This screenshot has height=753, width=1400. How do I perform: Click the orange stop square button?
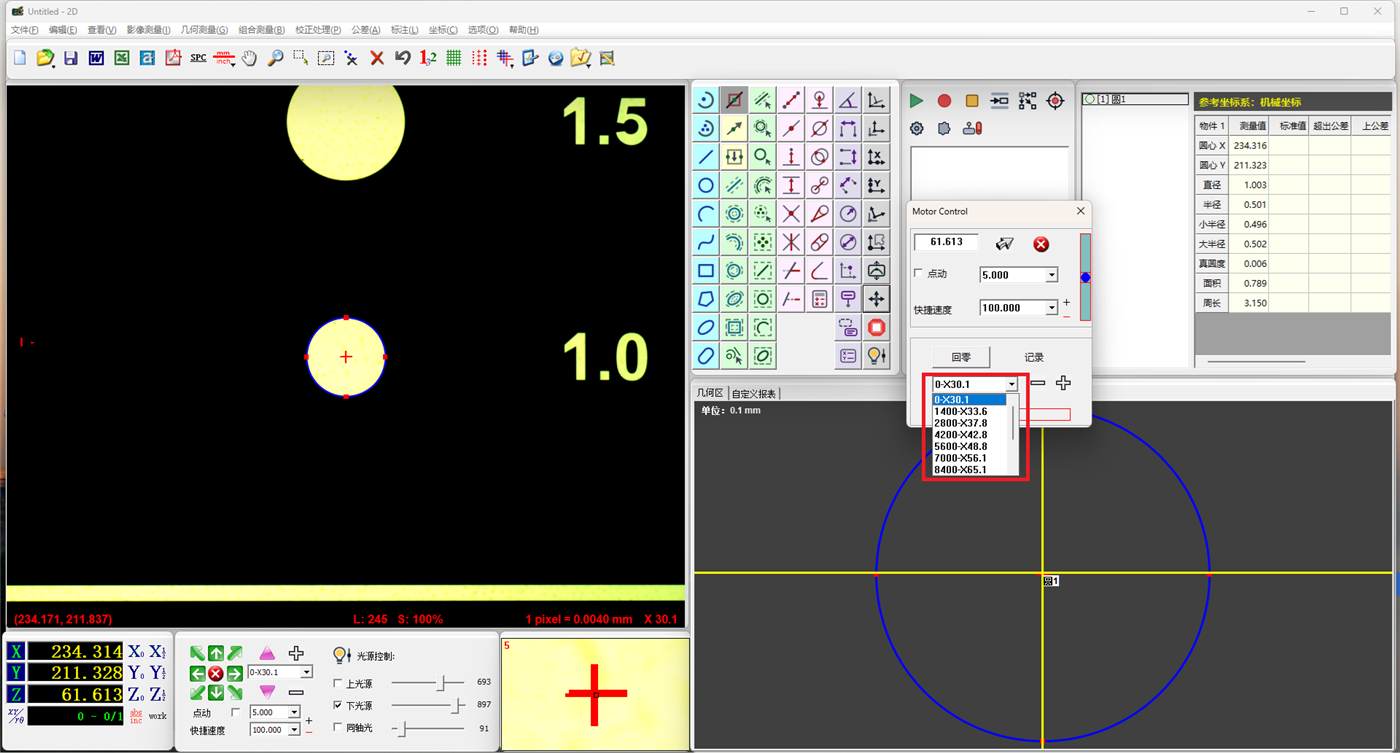tap(972, 101)
